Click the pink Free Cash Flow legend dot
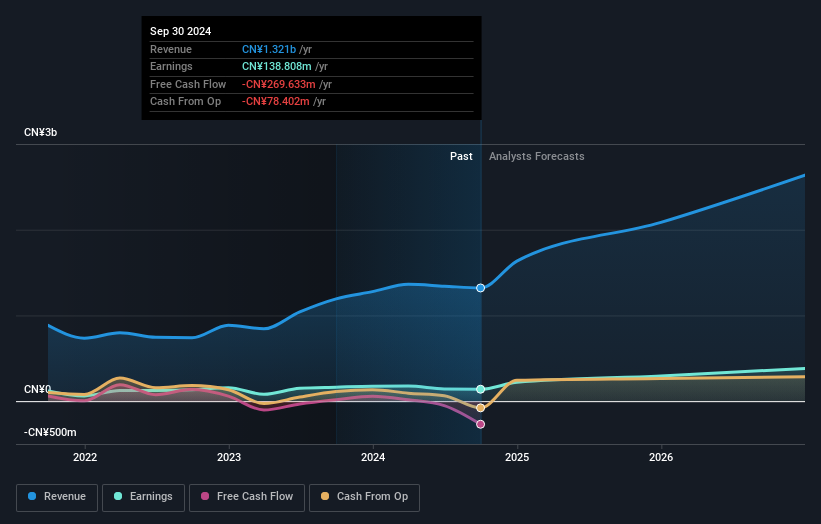This screenshot has height=524, width=821. [x=205, y=496]
